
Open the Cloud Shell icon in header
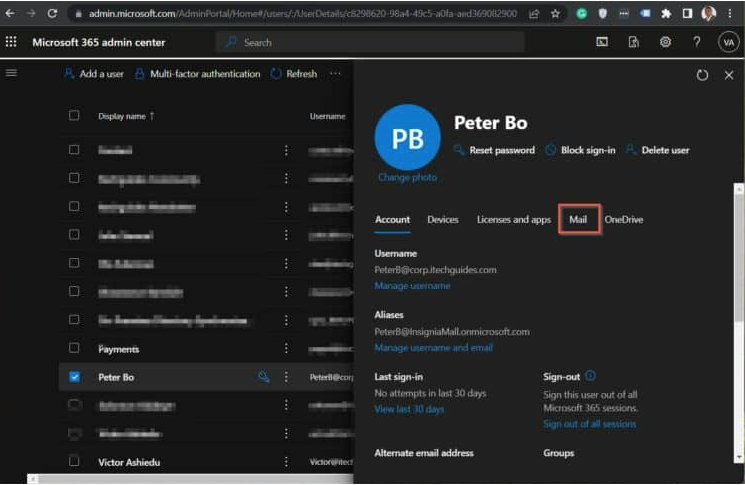[602, 42]
